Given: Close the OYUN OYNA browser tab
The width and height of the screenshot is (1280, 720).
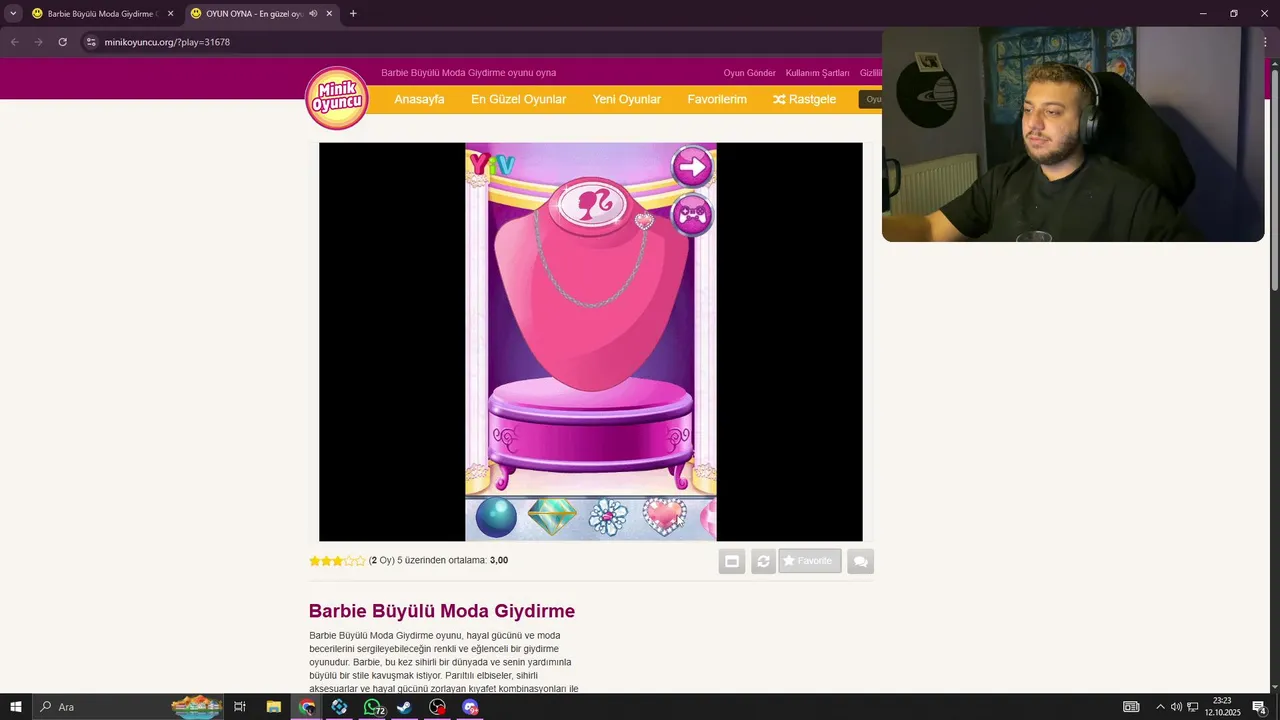Looking at the screenshot, I should (x=329, y=14).
